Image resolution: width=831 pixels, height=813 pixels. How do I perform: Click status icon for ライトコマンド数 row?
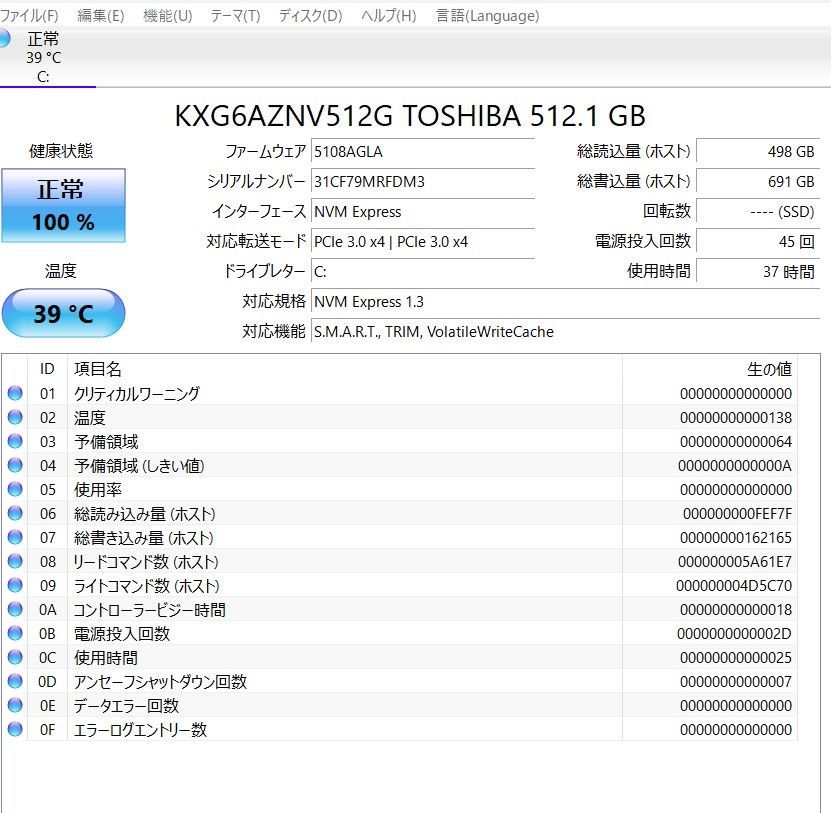click(x=15, y=586)
